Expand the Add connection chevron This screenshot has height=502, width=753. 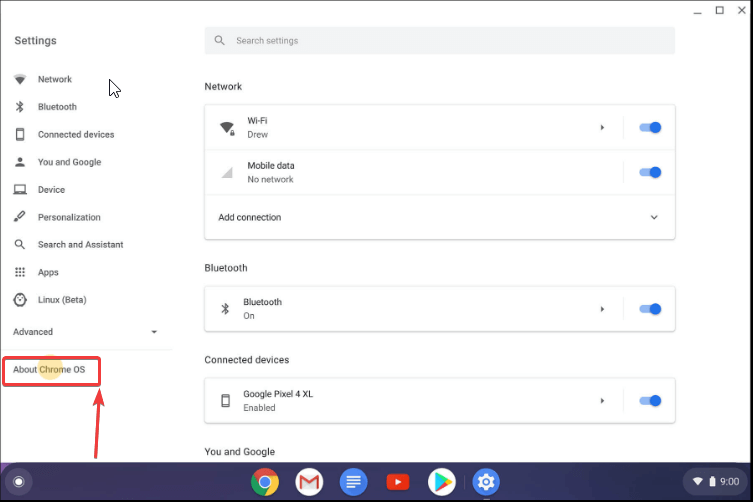(x=654, y=217)
